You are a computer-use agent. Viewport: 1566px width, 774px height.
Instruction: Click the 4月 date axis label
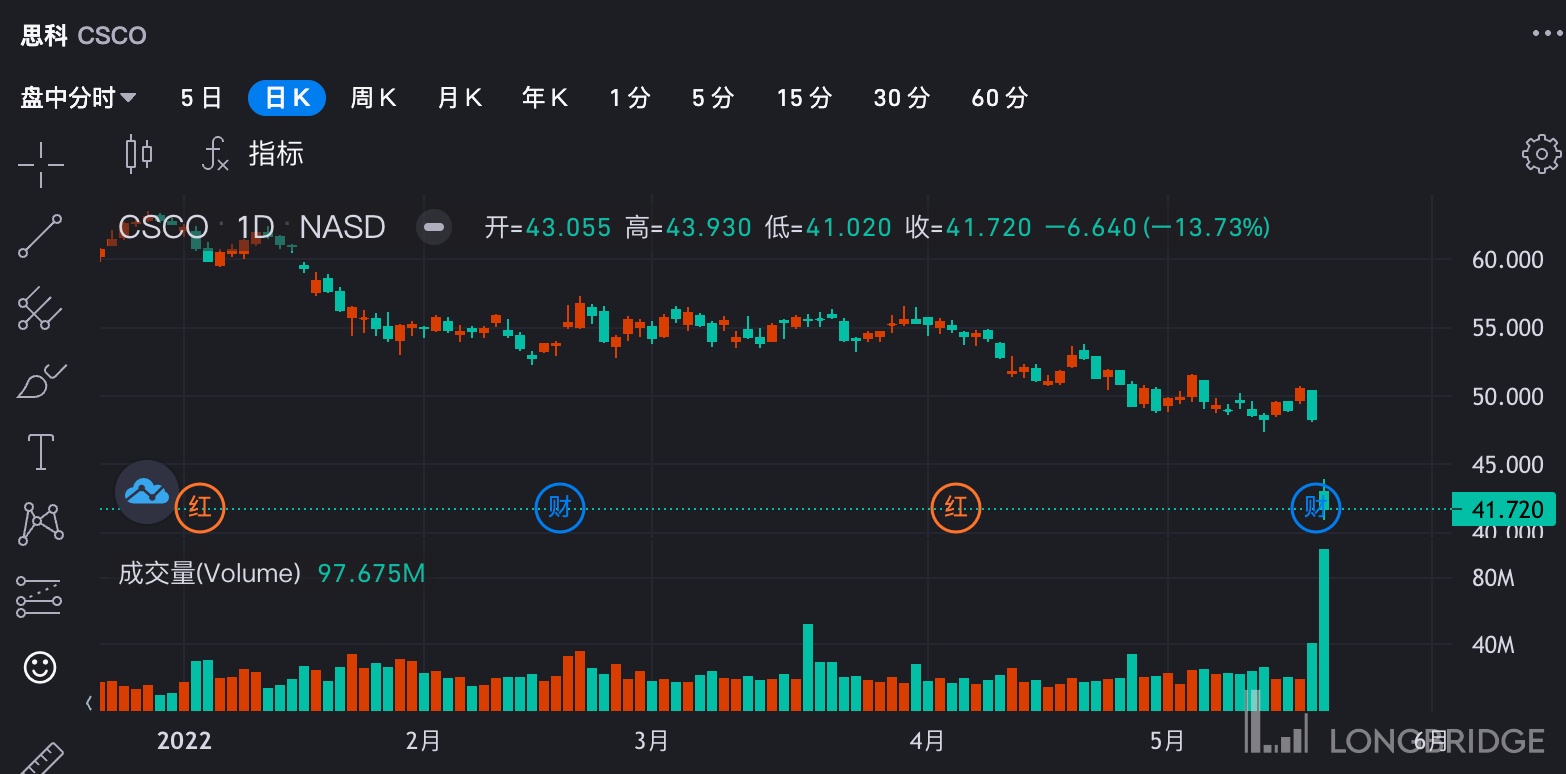[928, 741]
